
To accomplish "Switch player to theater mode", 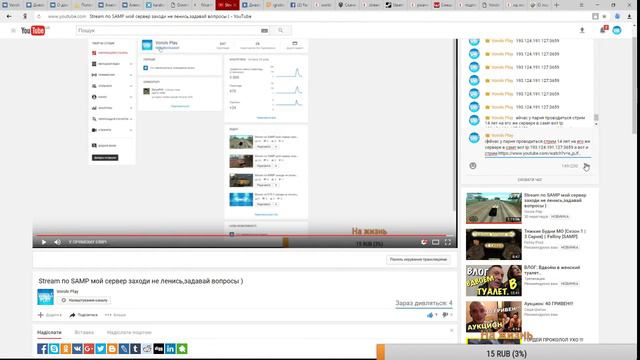I will pos(436,242).
